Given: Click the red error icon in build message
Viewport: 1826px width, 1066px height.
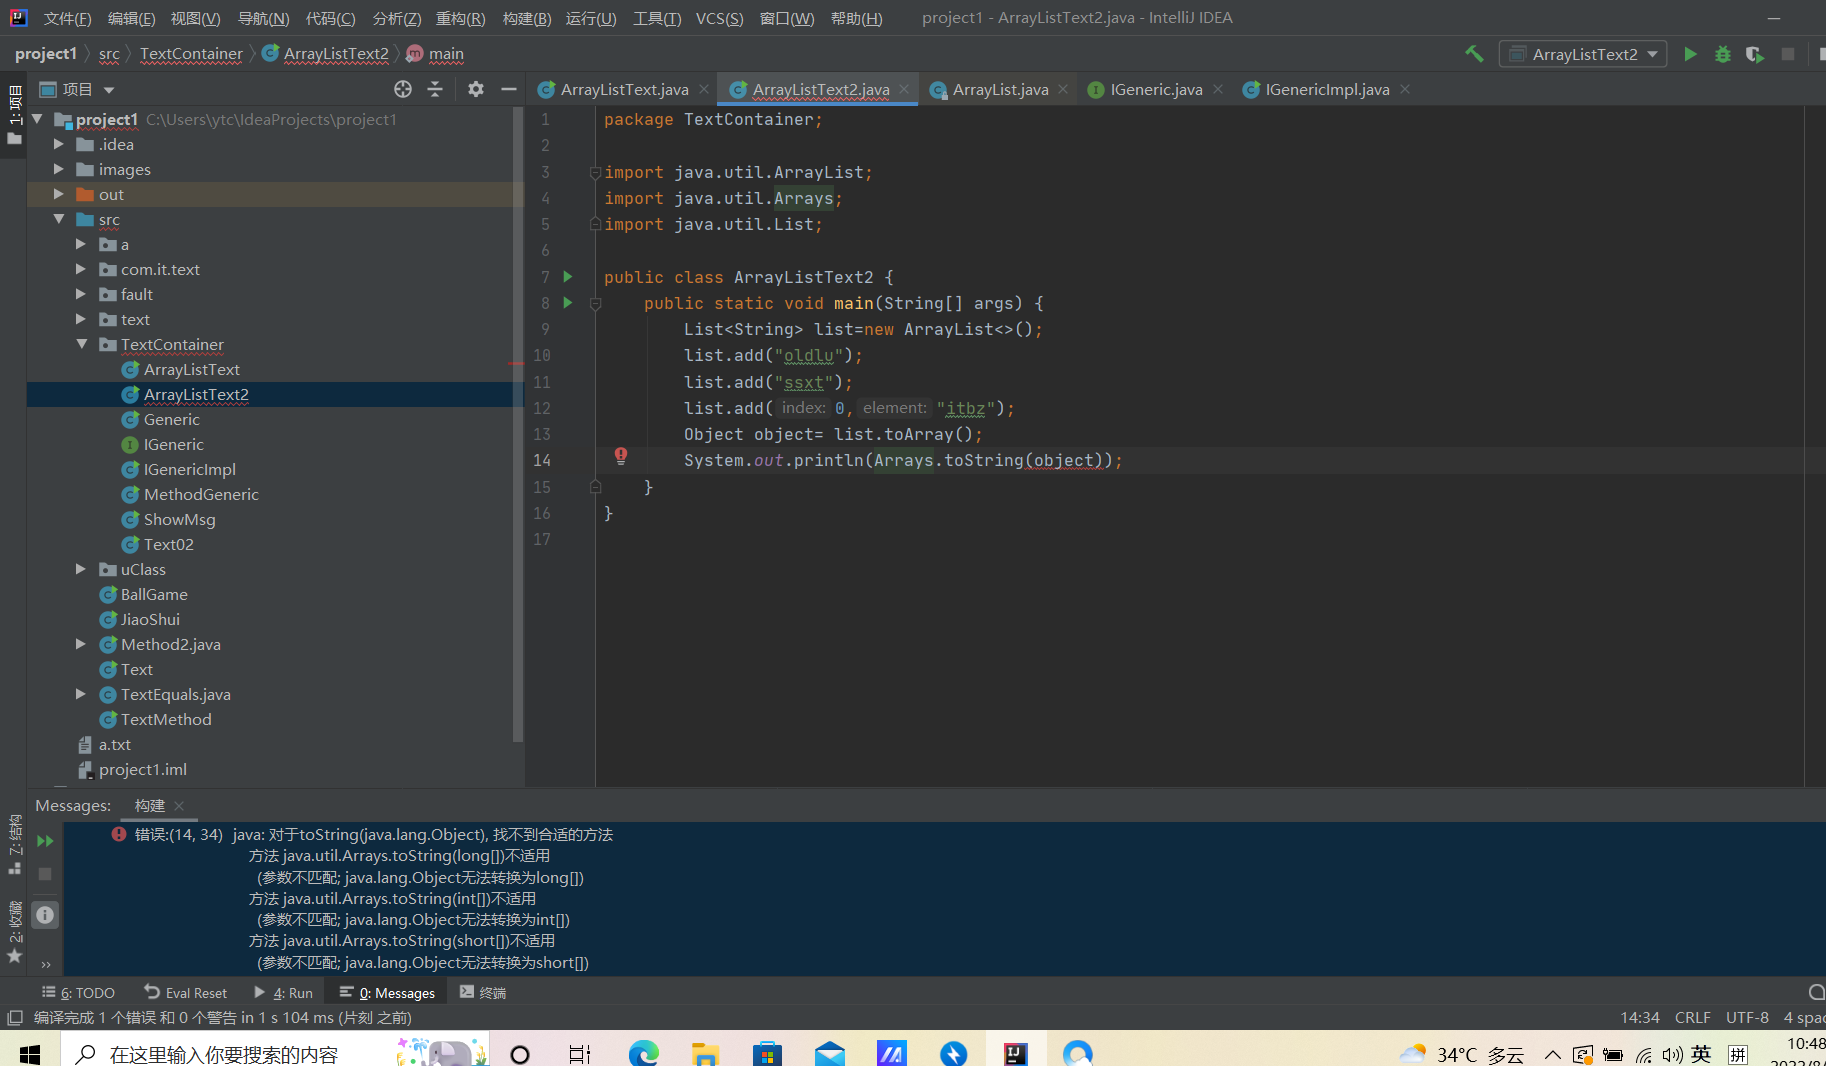Looking at the screenshot, I should [x=119, y=834].
